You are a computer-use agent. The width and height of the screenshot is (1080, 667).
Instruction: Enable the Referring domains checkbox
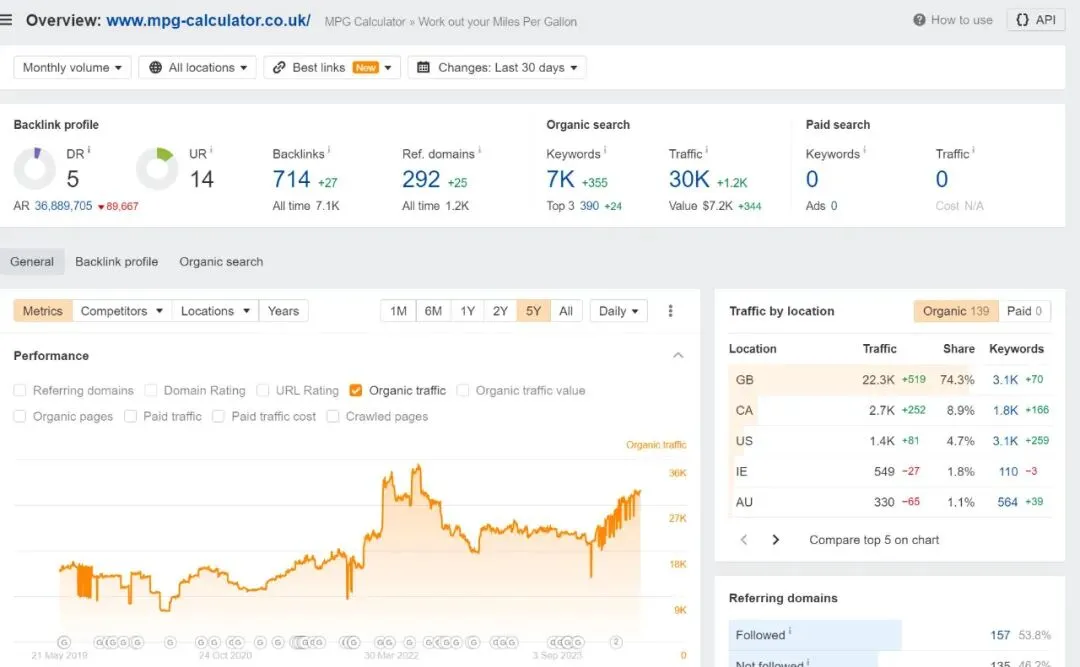20,391
